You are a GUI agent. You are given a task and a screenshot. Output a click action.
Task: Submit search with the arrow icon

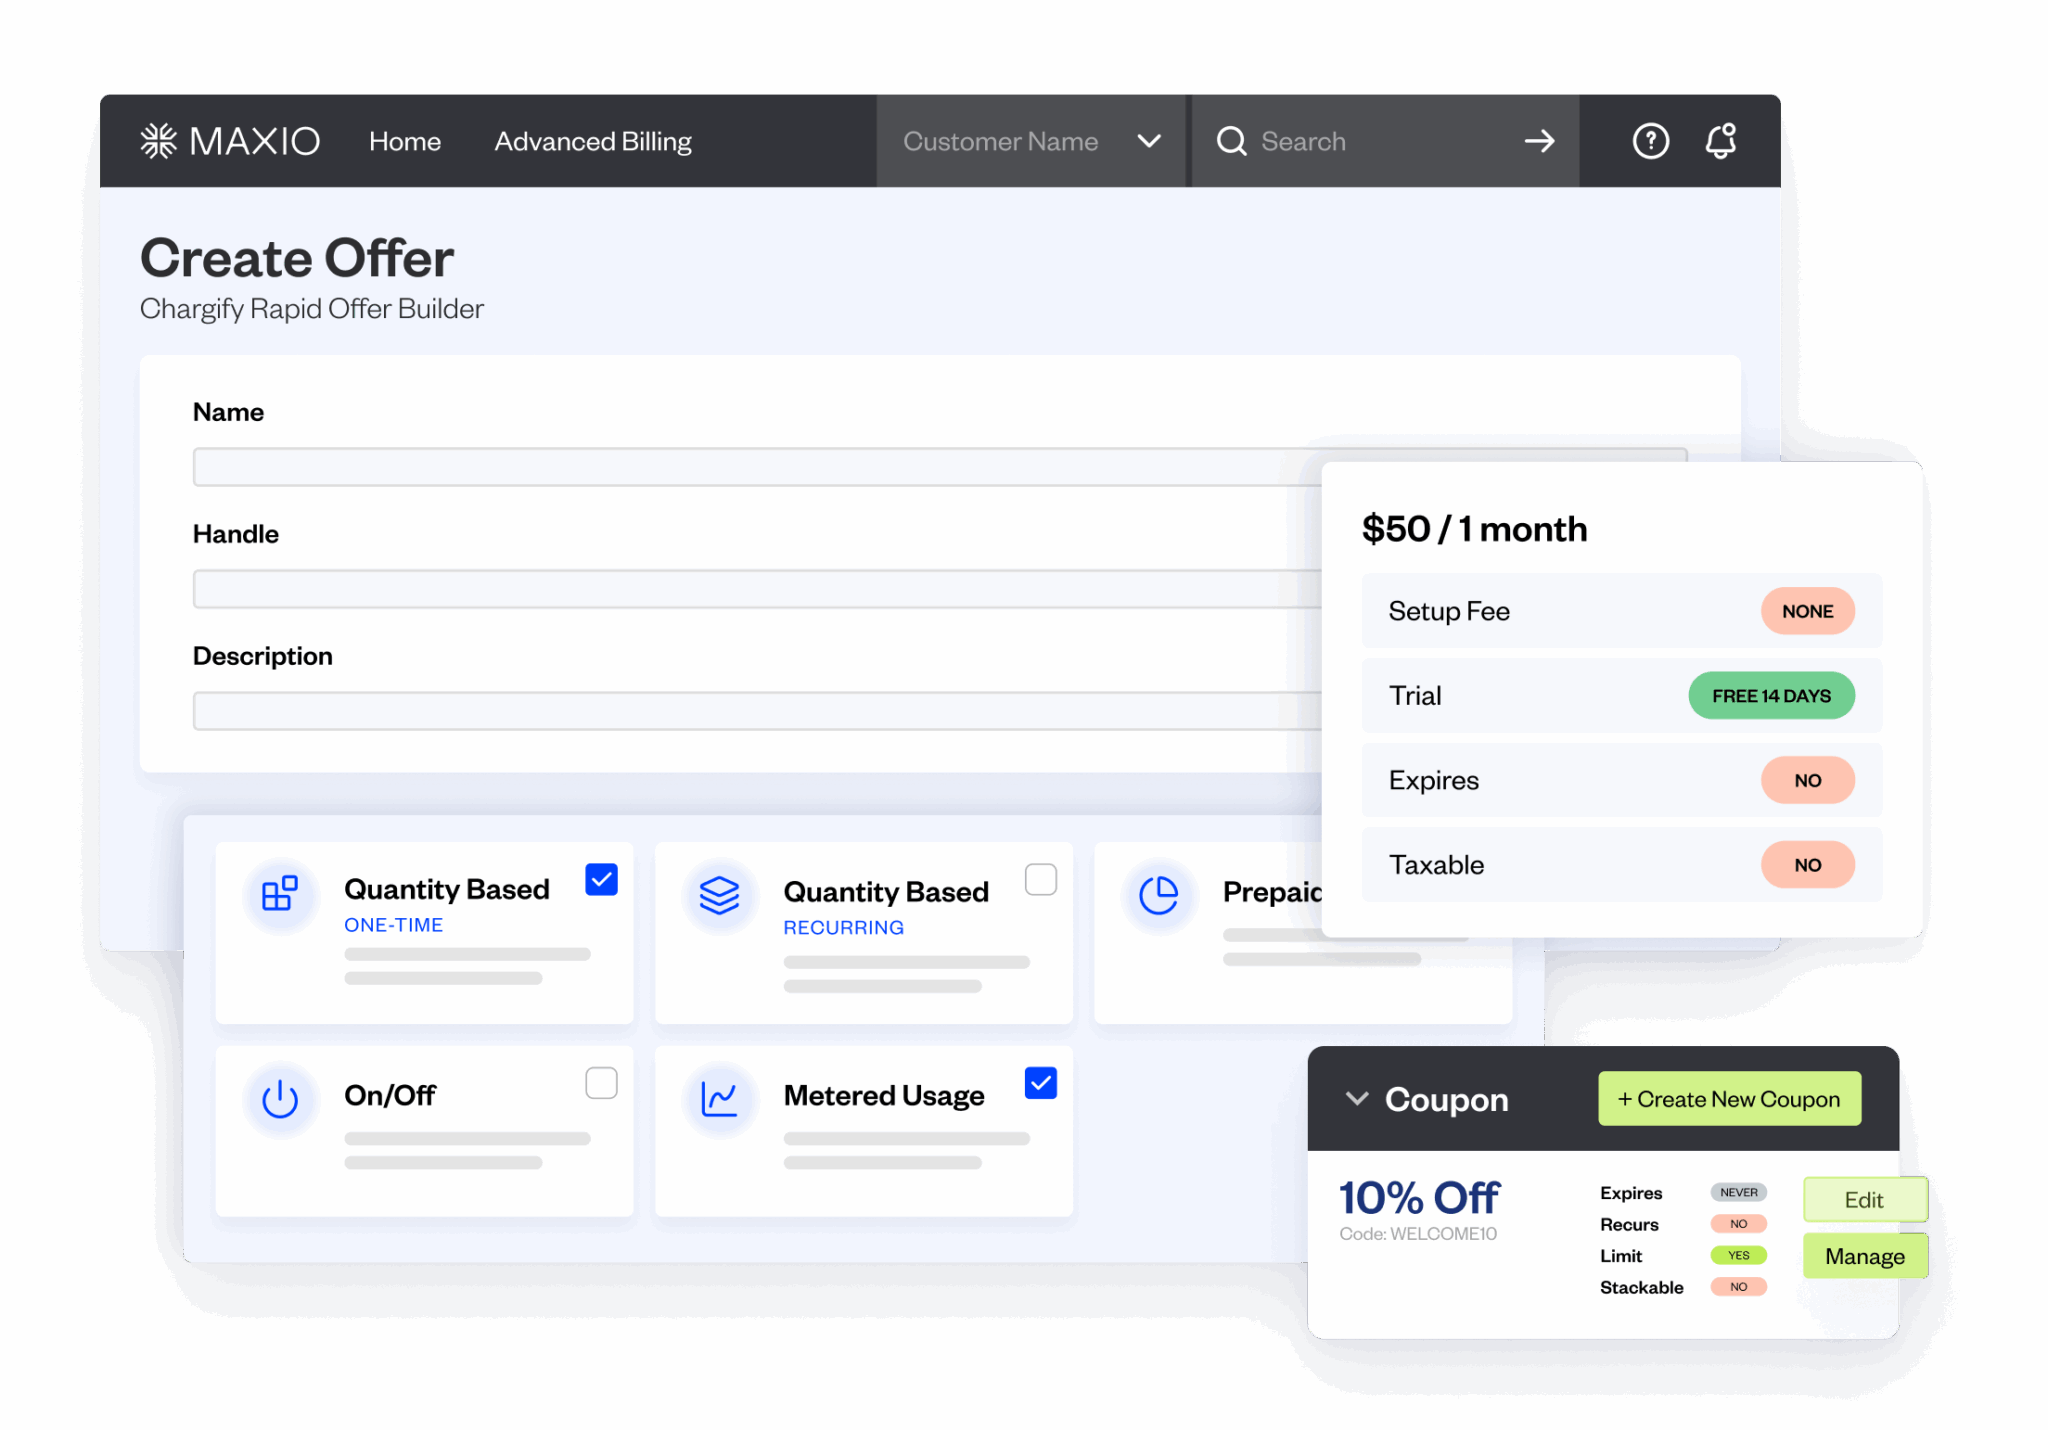point(1539,141)
